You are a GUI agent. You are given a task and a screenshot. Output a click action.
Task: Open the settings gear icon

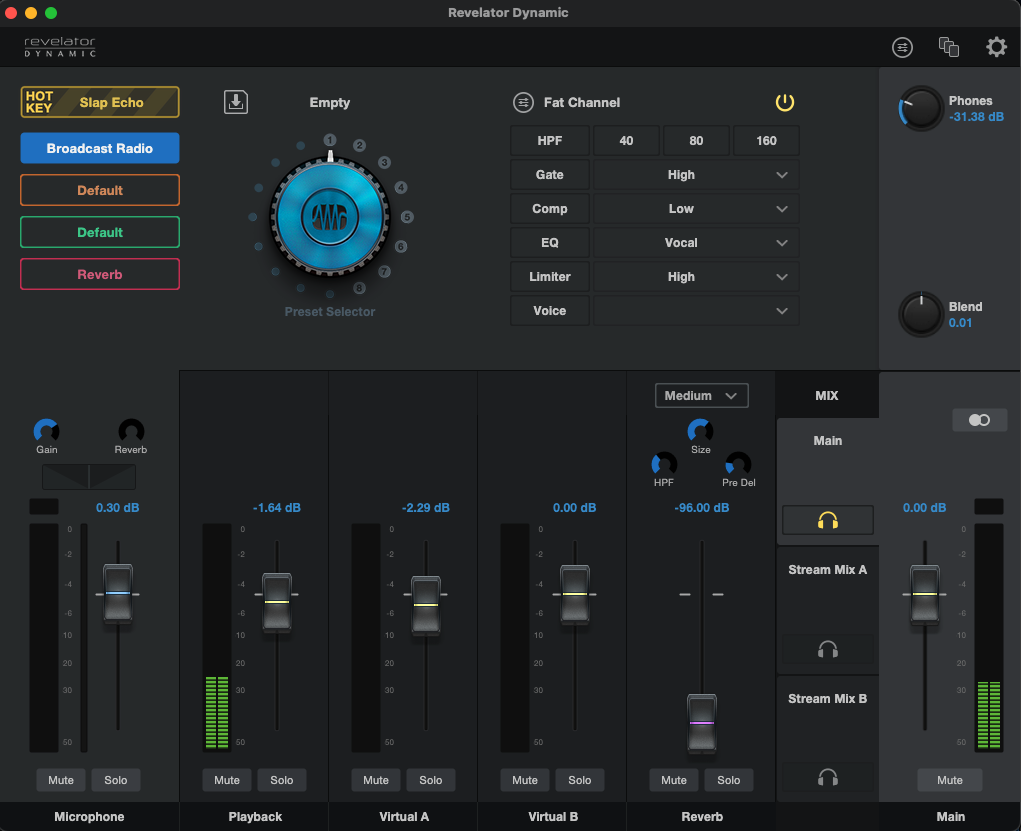996,47
